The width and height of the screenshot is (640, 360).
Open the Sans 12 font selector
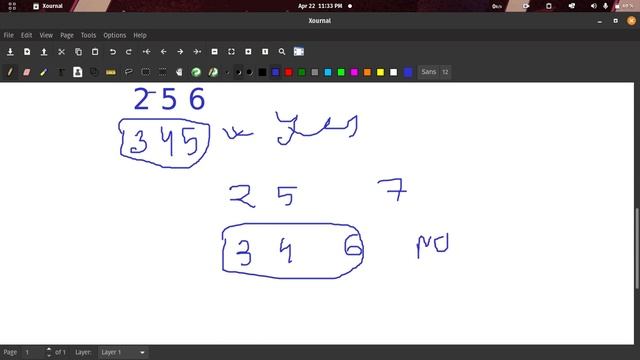(x=435, y=72)
